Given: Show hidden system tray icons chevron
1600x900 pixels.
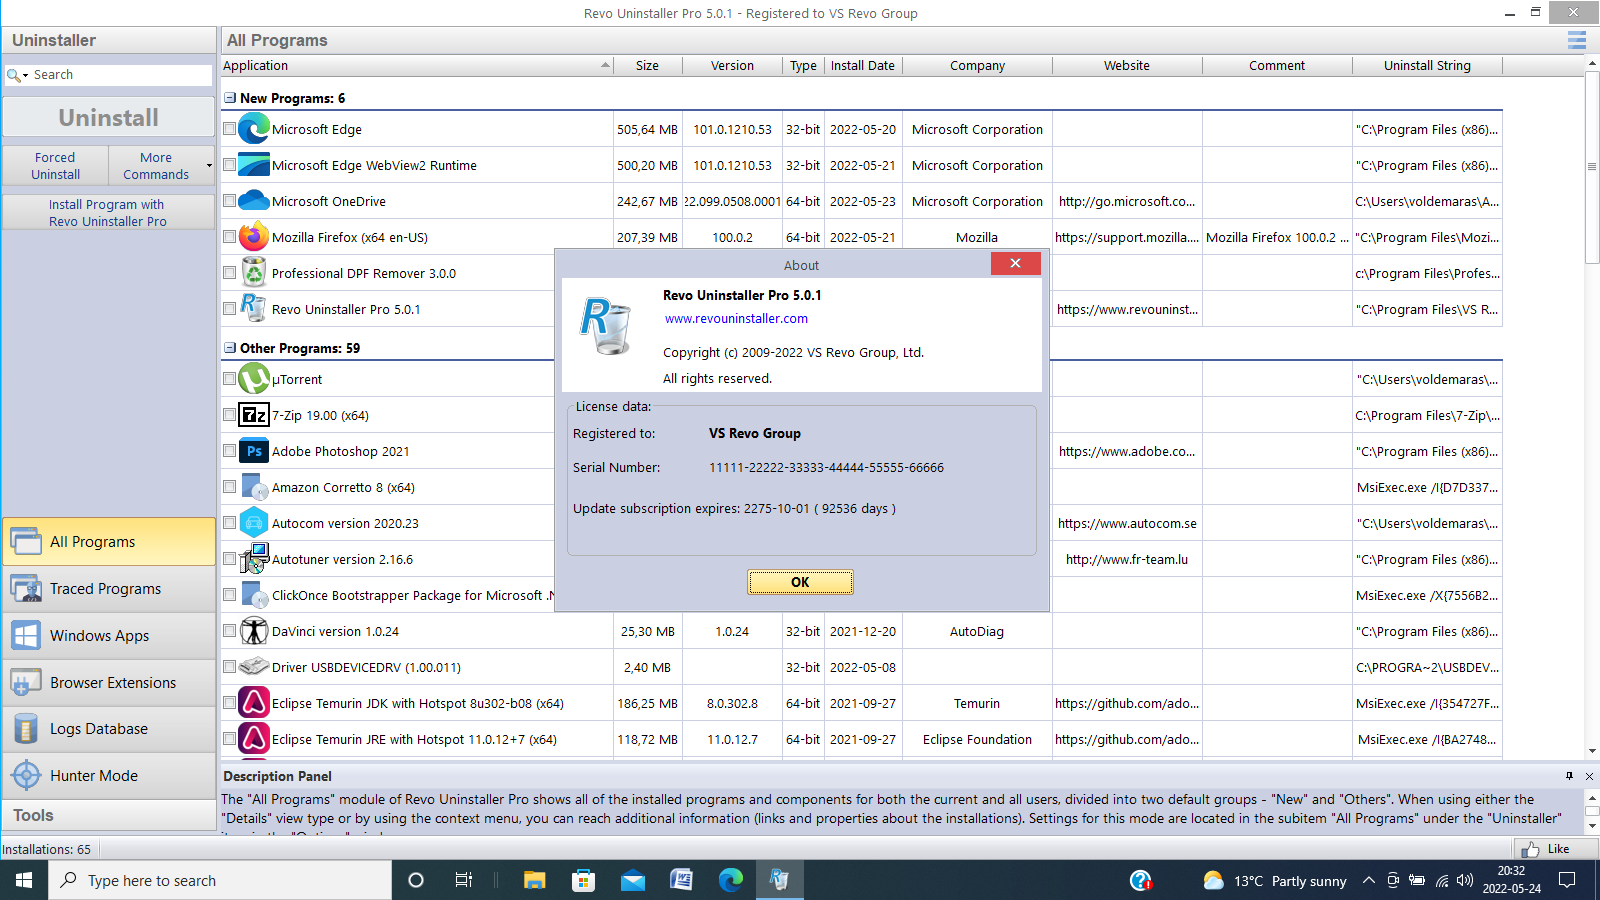Looking at the screenshot, I should pyautogui.click(x=1368, y=881).
